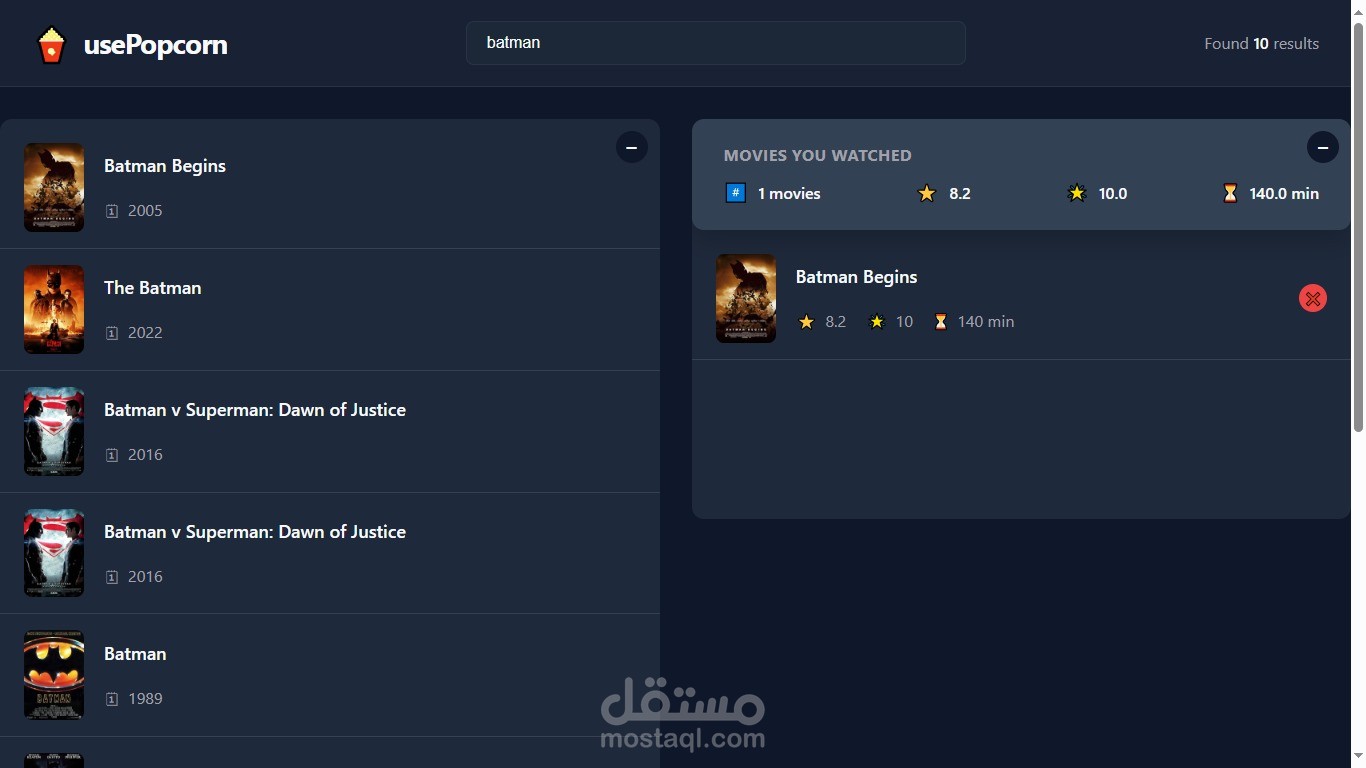Image resolution: width=1366 pixels, height=768 pixels.
Task: Collapse the Movies You Watched panel
Action: point(1322,147)
